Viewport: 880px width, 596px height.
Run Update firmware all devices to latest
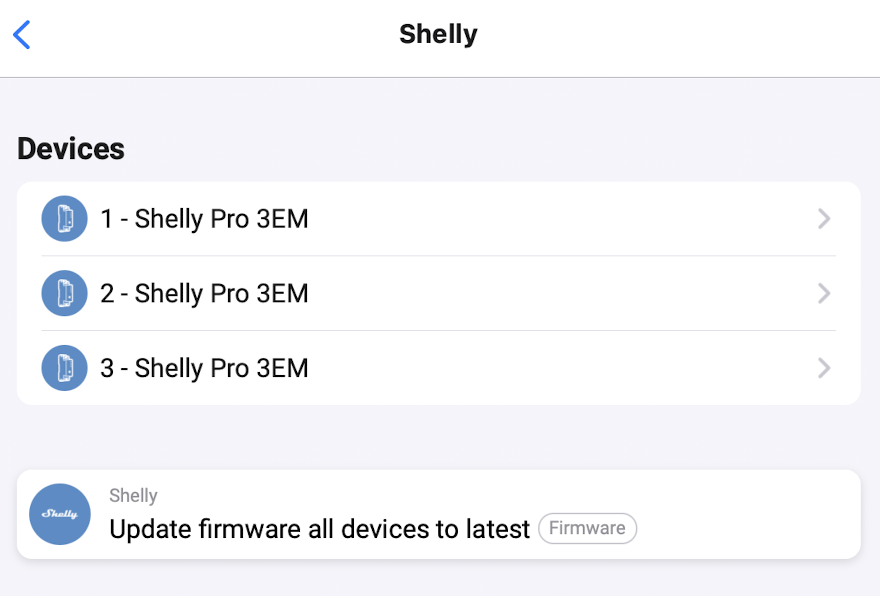(x=319, y=529)
